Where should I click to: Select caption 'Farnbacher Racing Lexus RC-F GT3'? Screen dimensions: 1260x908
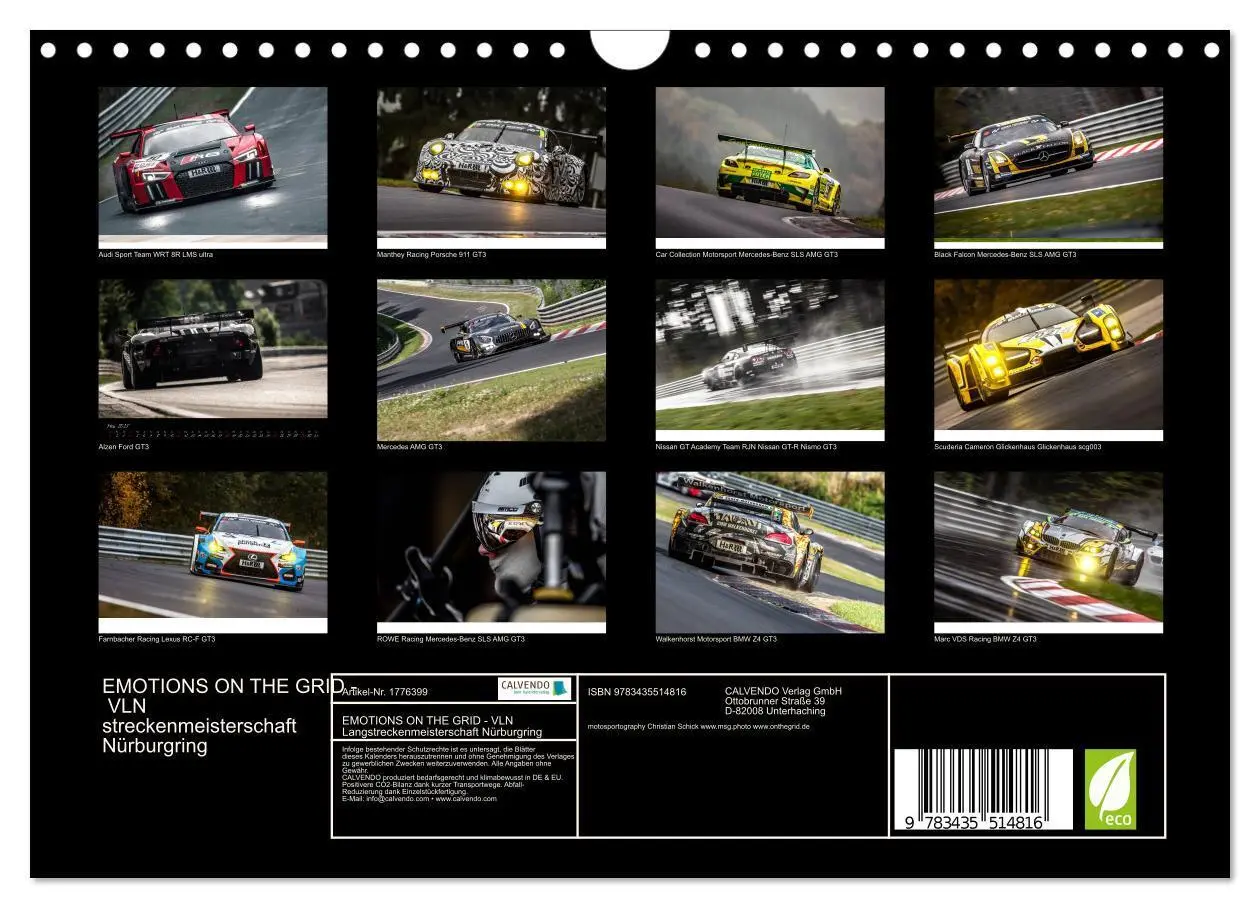tap(157, 639)
